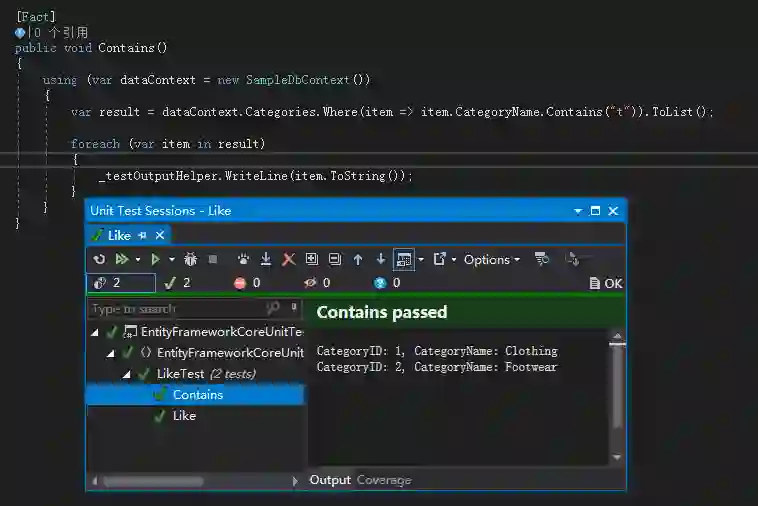Open the export dropdown arrow

click(454, 260)
